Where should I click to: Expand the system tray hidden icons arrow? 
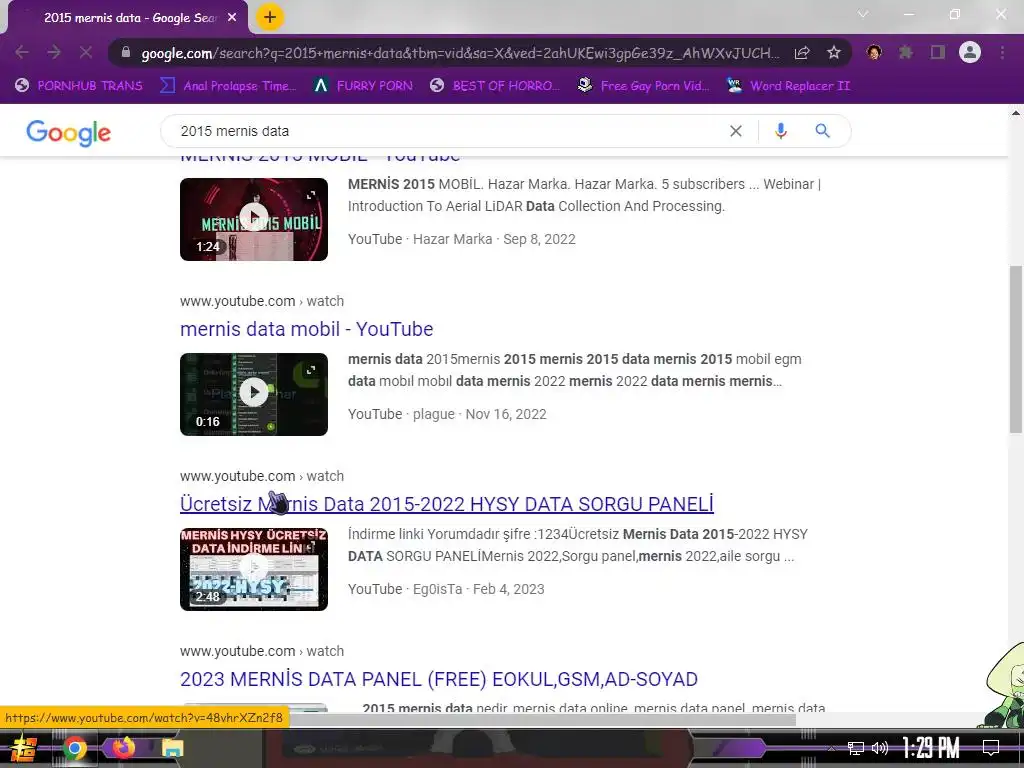coord(831,748)
